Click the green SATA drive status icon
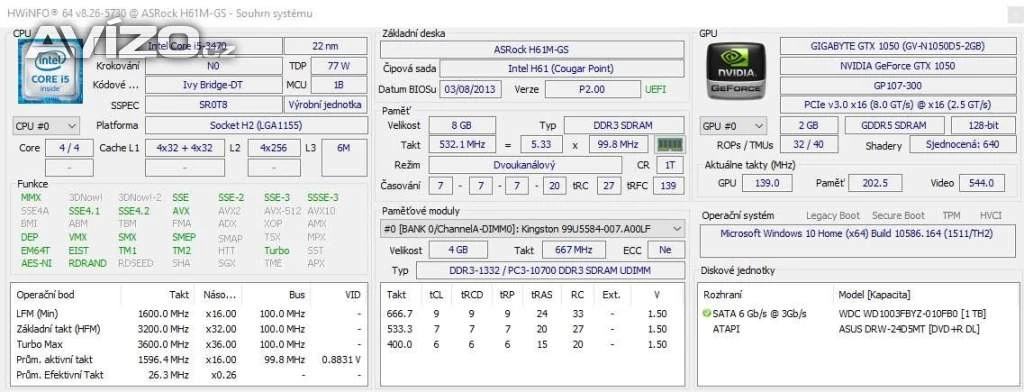The width and height of the screenshot is (1024, 392). [707, 314]
